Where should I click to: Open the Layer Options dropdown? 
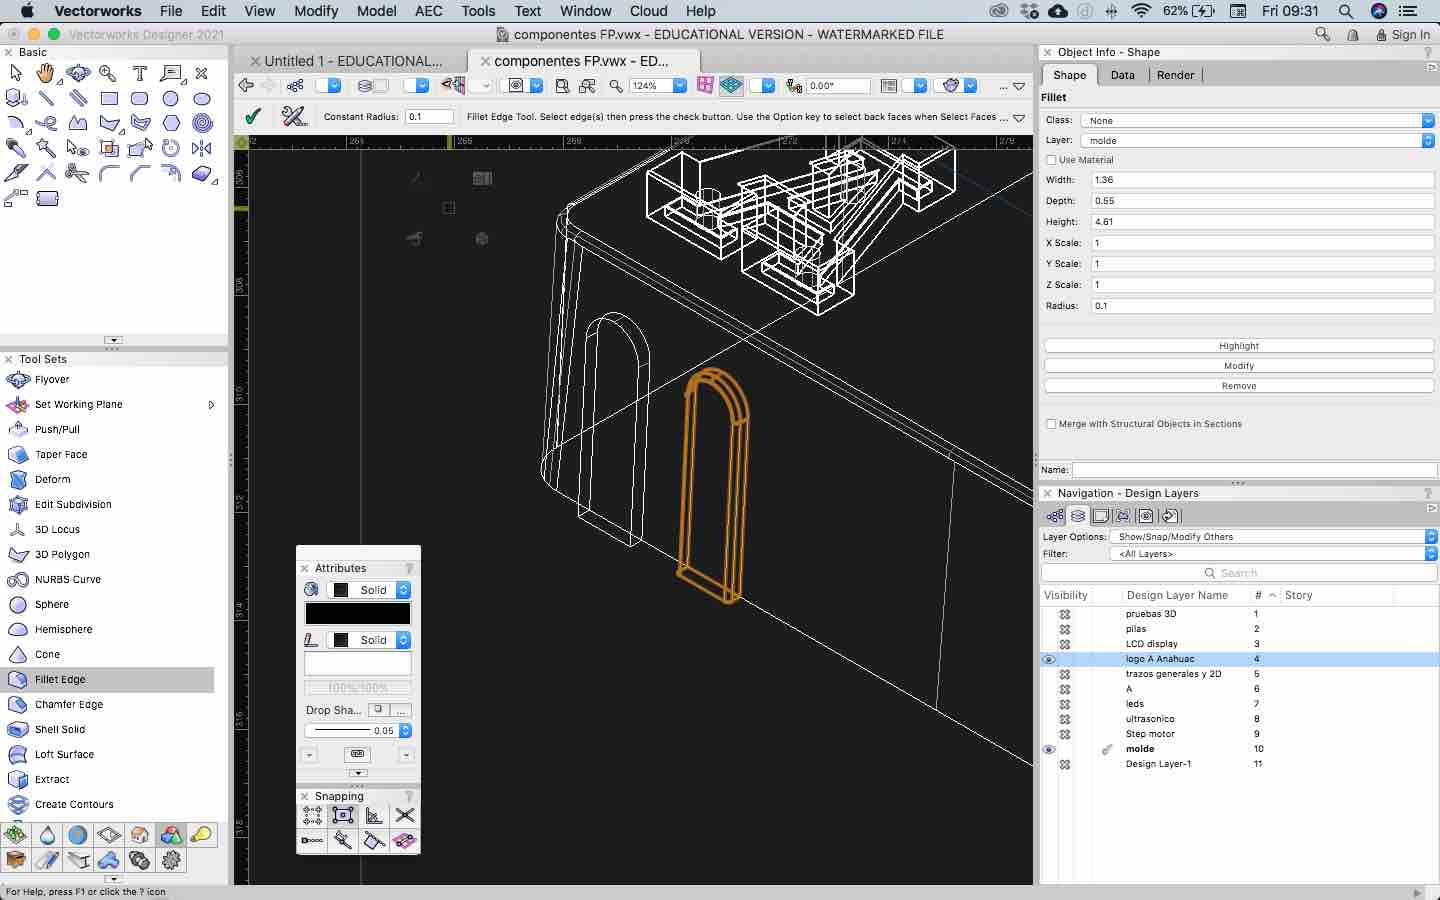click(x=1273, y=537)
